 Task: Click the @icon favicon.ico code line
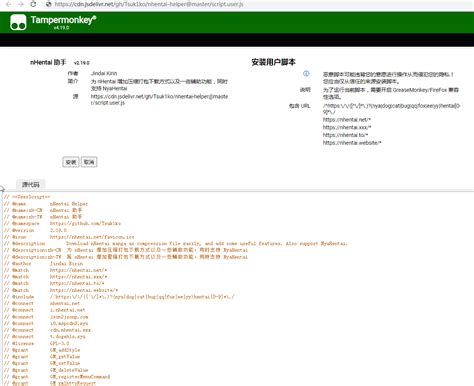pyautogui.click(x=69, y=237)
